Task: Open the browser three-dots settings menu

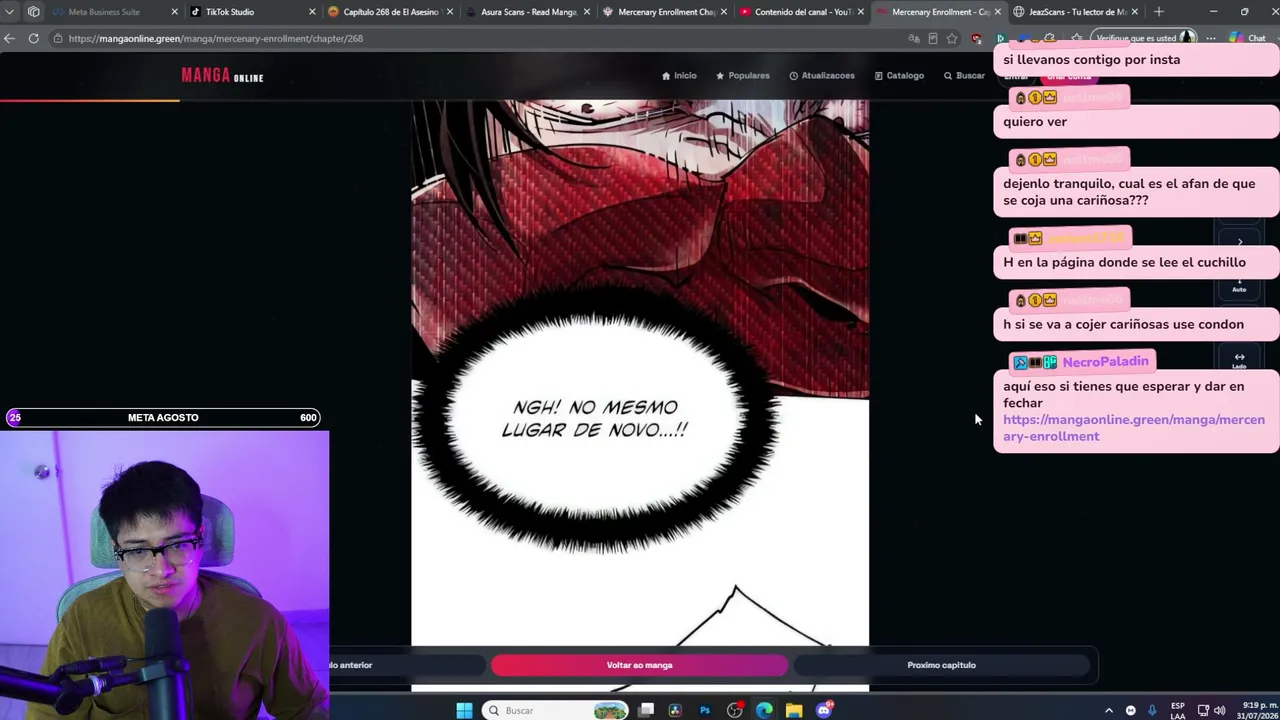Action: point(1211,38)
